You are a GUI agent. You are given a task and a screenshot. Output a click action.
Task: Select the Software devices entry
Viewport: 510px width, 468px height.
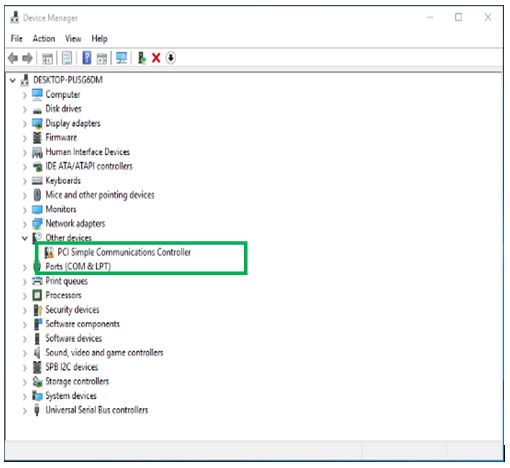[x=74, y=338]
